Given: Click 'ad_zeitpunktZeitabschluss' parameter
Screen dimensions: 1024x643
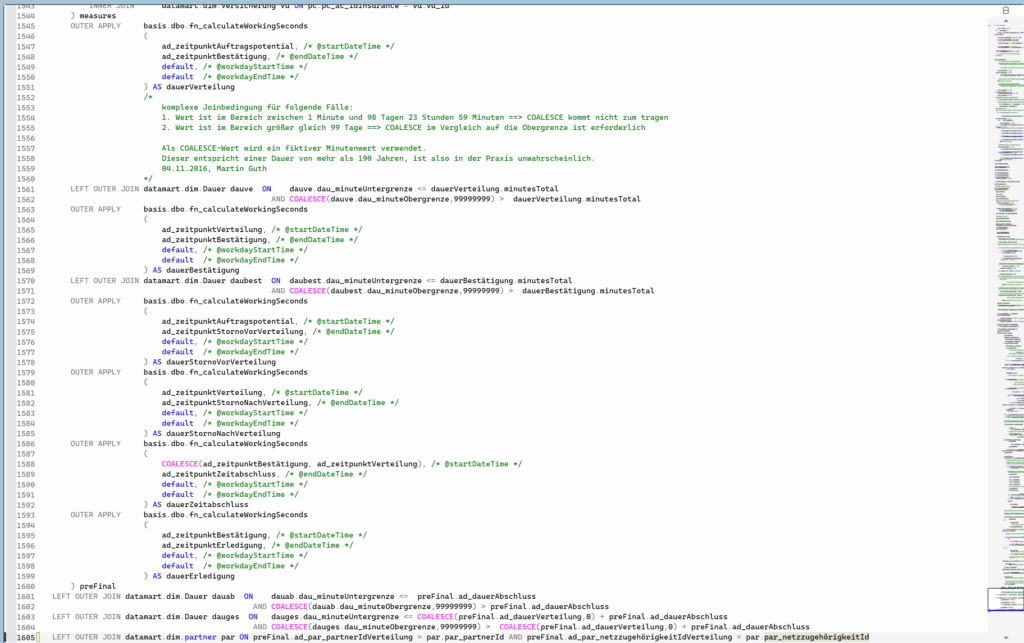Looking at the screenshot, I should (219, 475).
